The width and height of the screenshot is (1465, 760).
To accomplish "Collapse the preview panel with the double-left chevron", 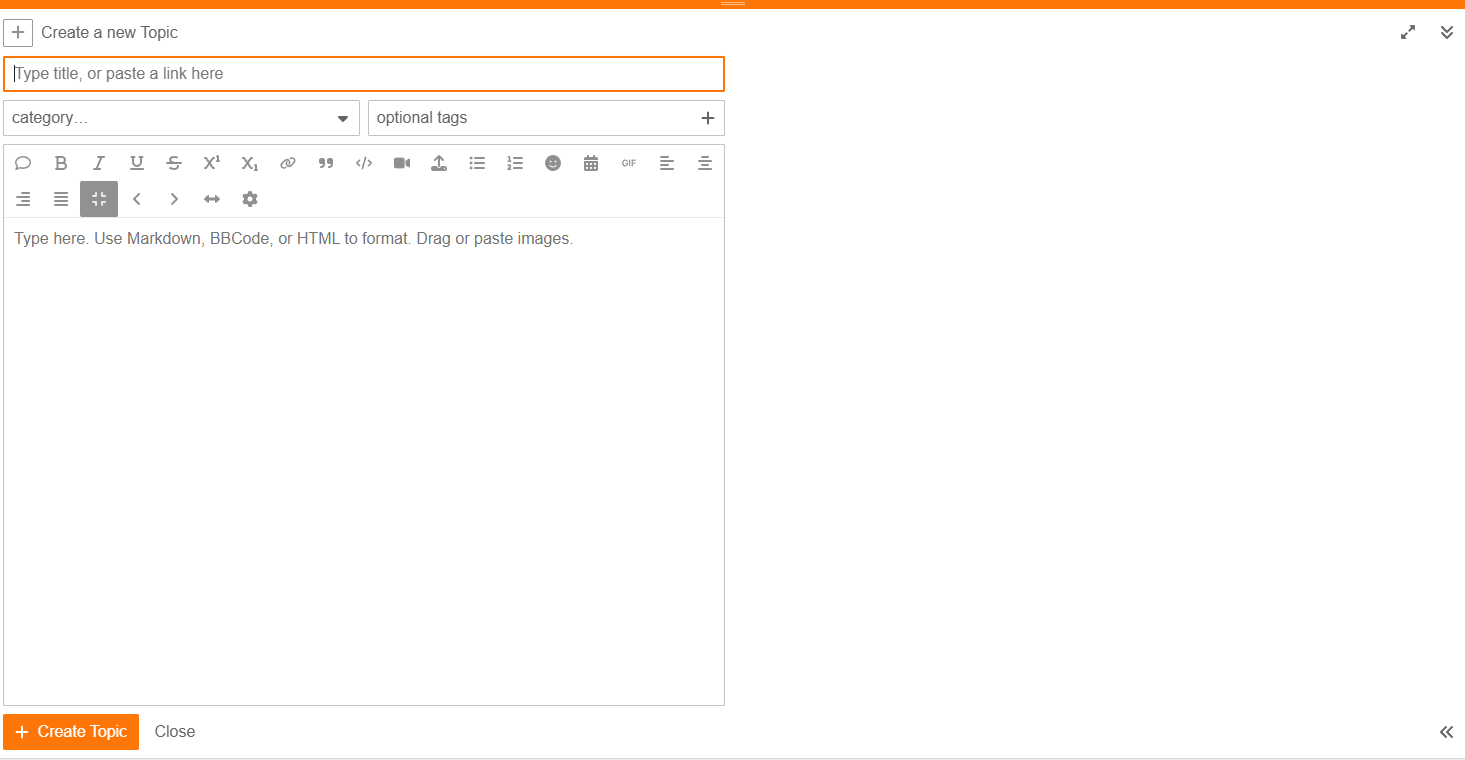I will (x=1446, y=732).
